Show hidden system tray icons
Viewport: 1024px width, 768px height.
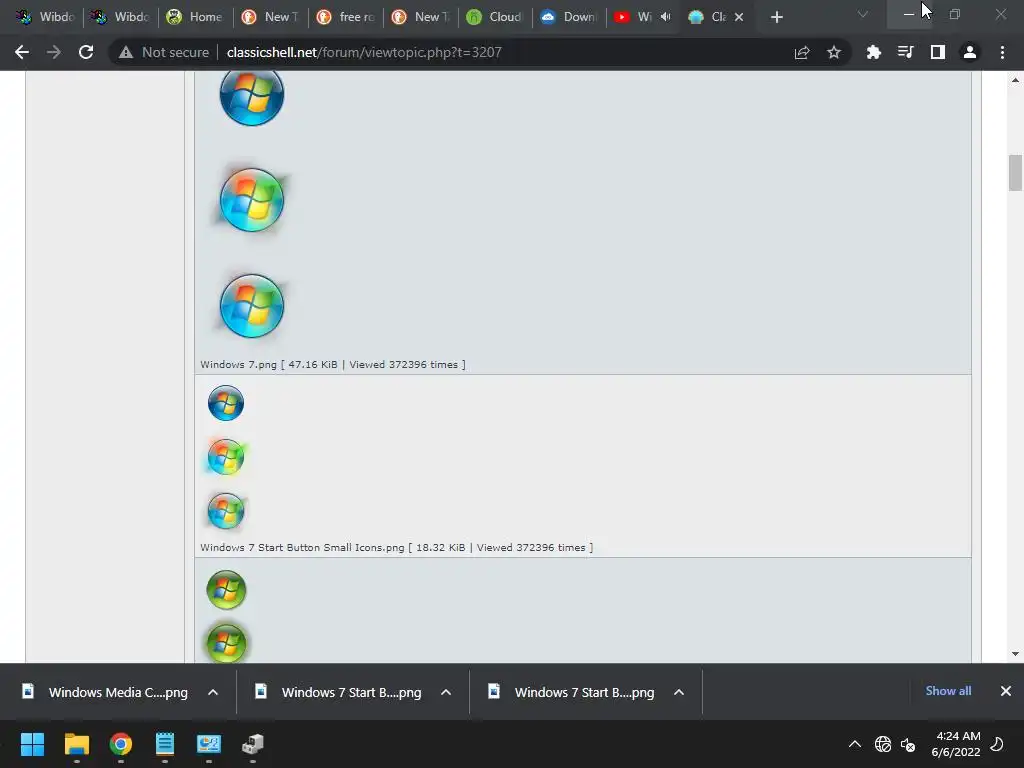855,744
